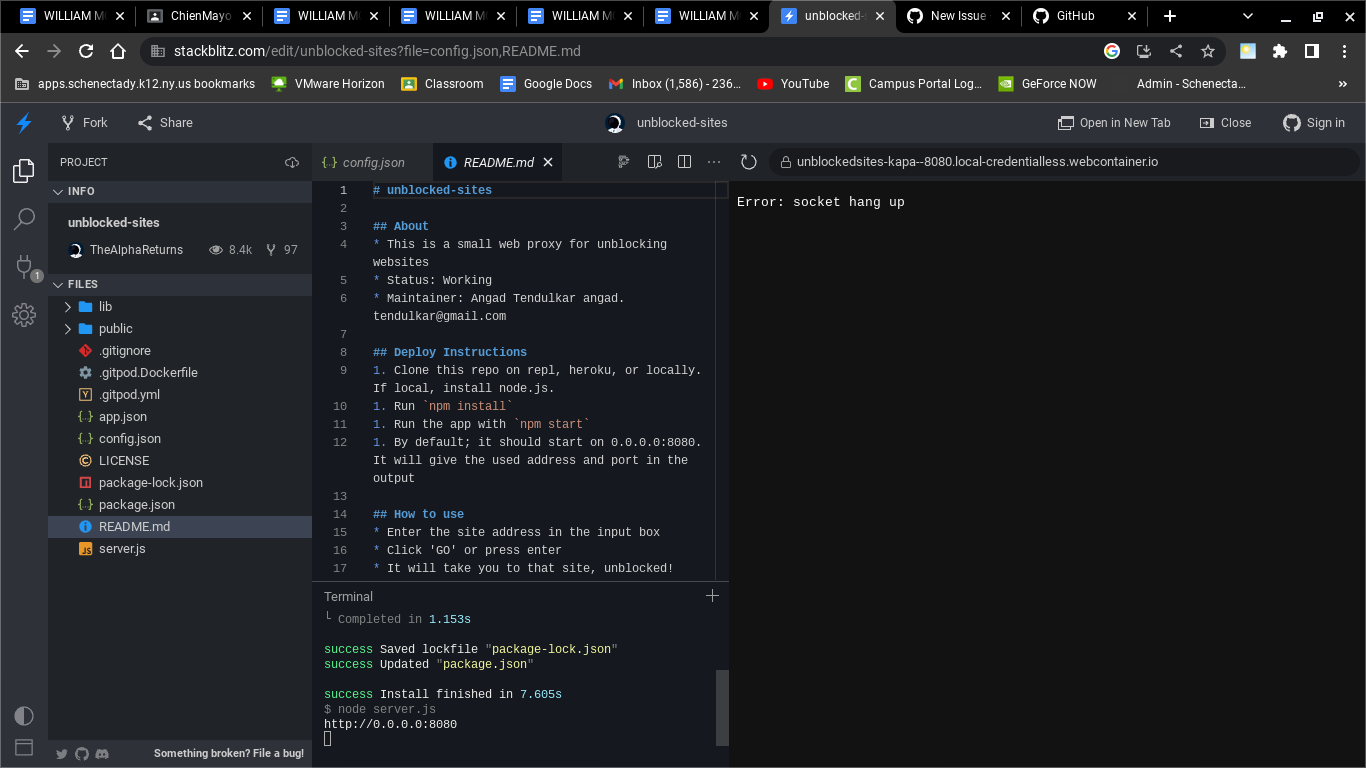Toggle the bottom panel visibility icon

(23, 747)
